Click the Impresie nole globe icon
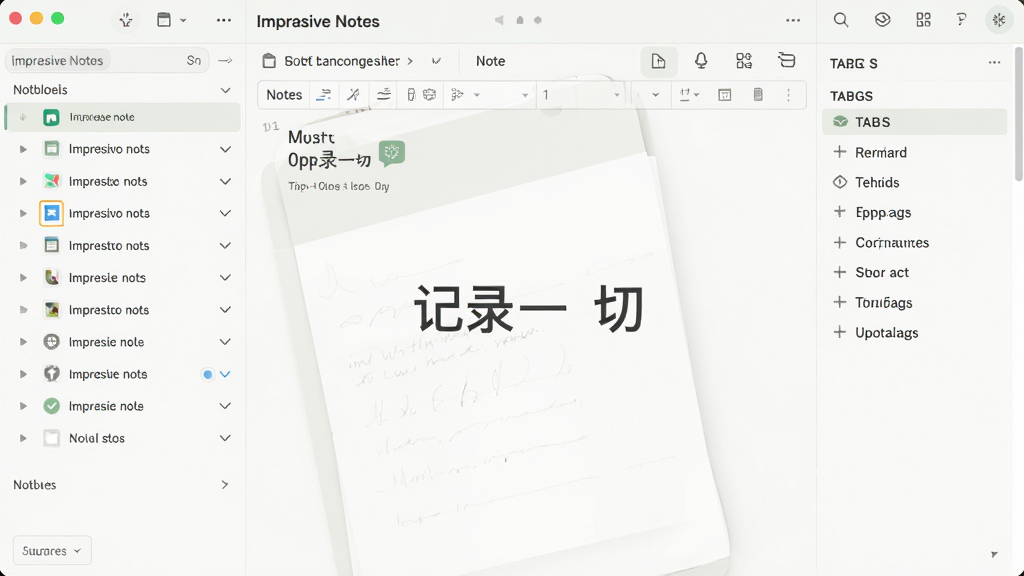Viewport: 1024px width, 576px height. click(x=52, y=342)
